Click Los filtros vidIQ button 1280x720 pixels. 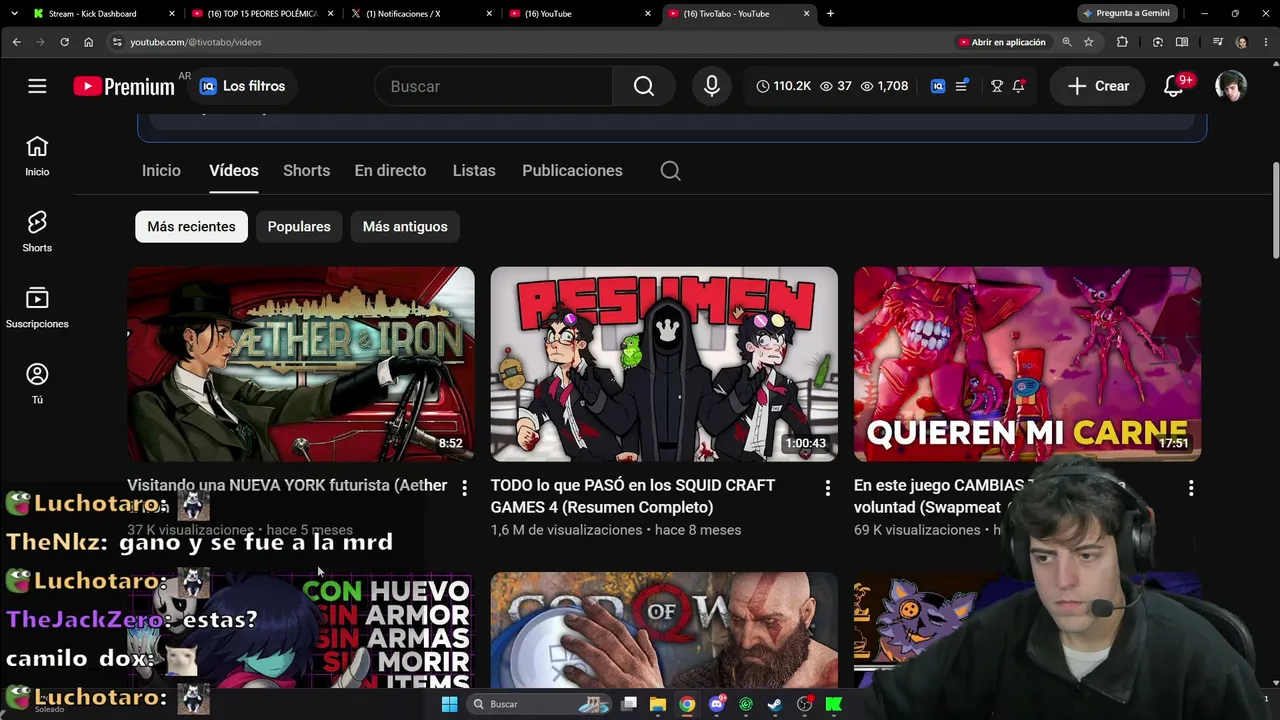point(242,86)
